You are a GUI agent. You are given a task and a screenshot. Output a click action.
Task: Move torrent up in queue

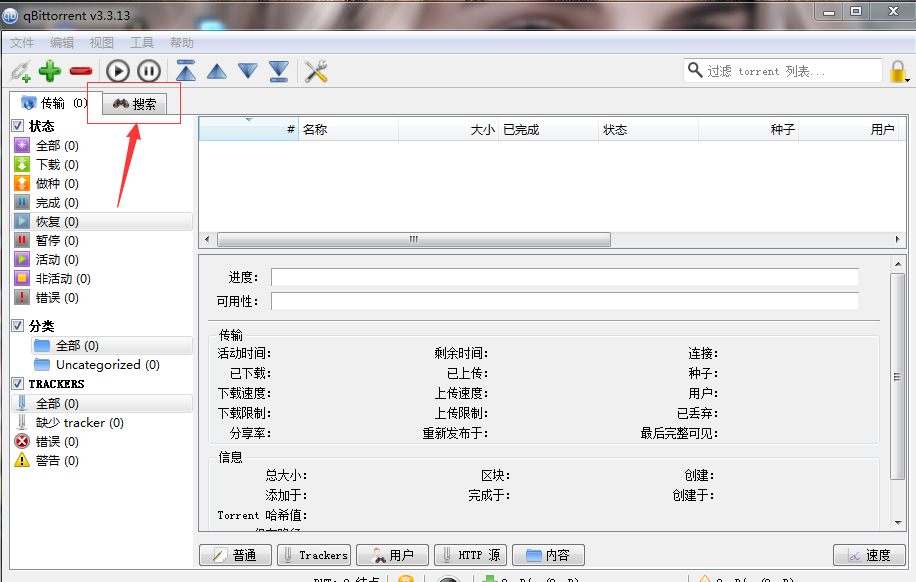tap(217, 72)
